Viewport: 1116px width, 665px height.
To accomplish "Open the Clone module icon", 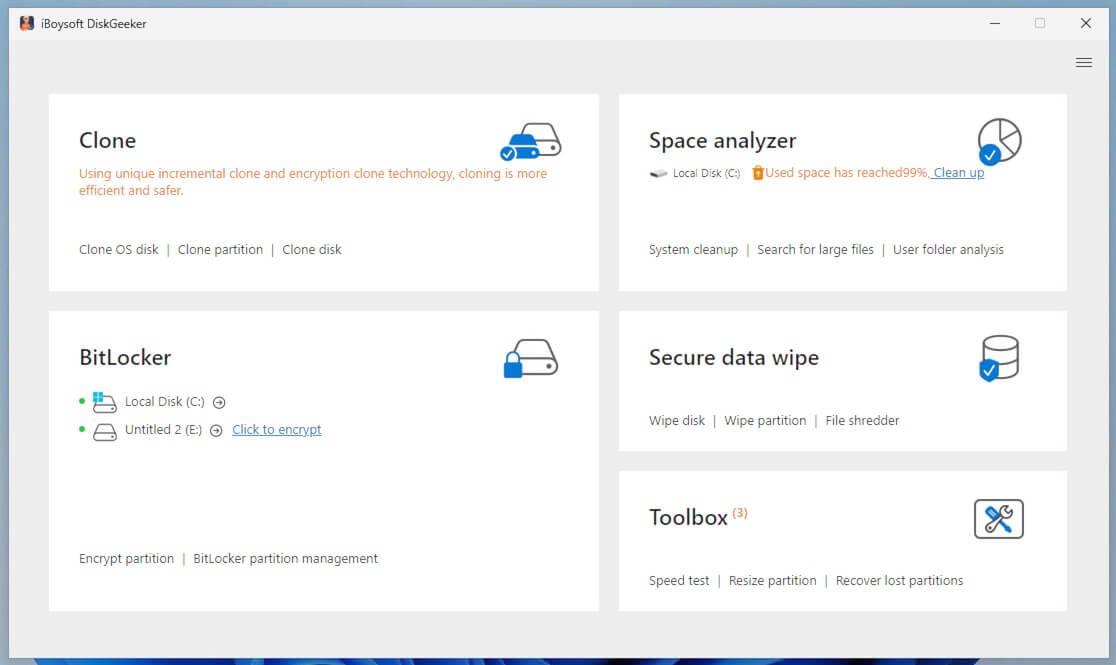I will 531,143.
